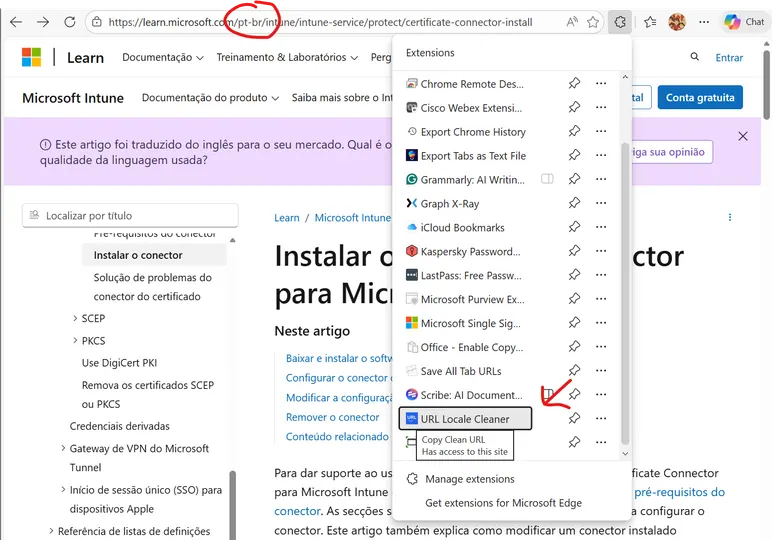Image resolution: width=772 pixels, height=540 pixels.
Task: Click Localizar por título filter field
Action: pos(130,216)
